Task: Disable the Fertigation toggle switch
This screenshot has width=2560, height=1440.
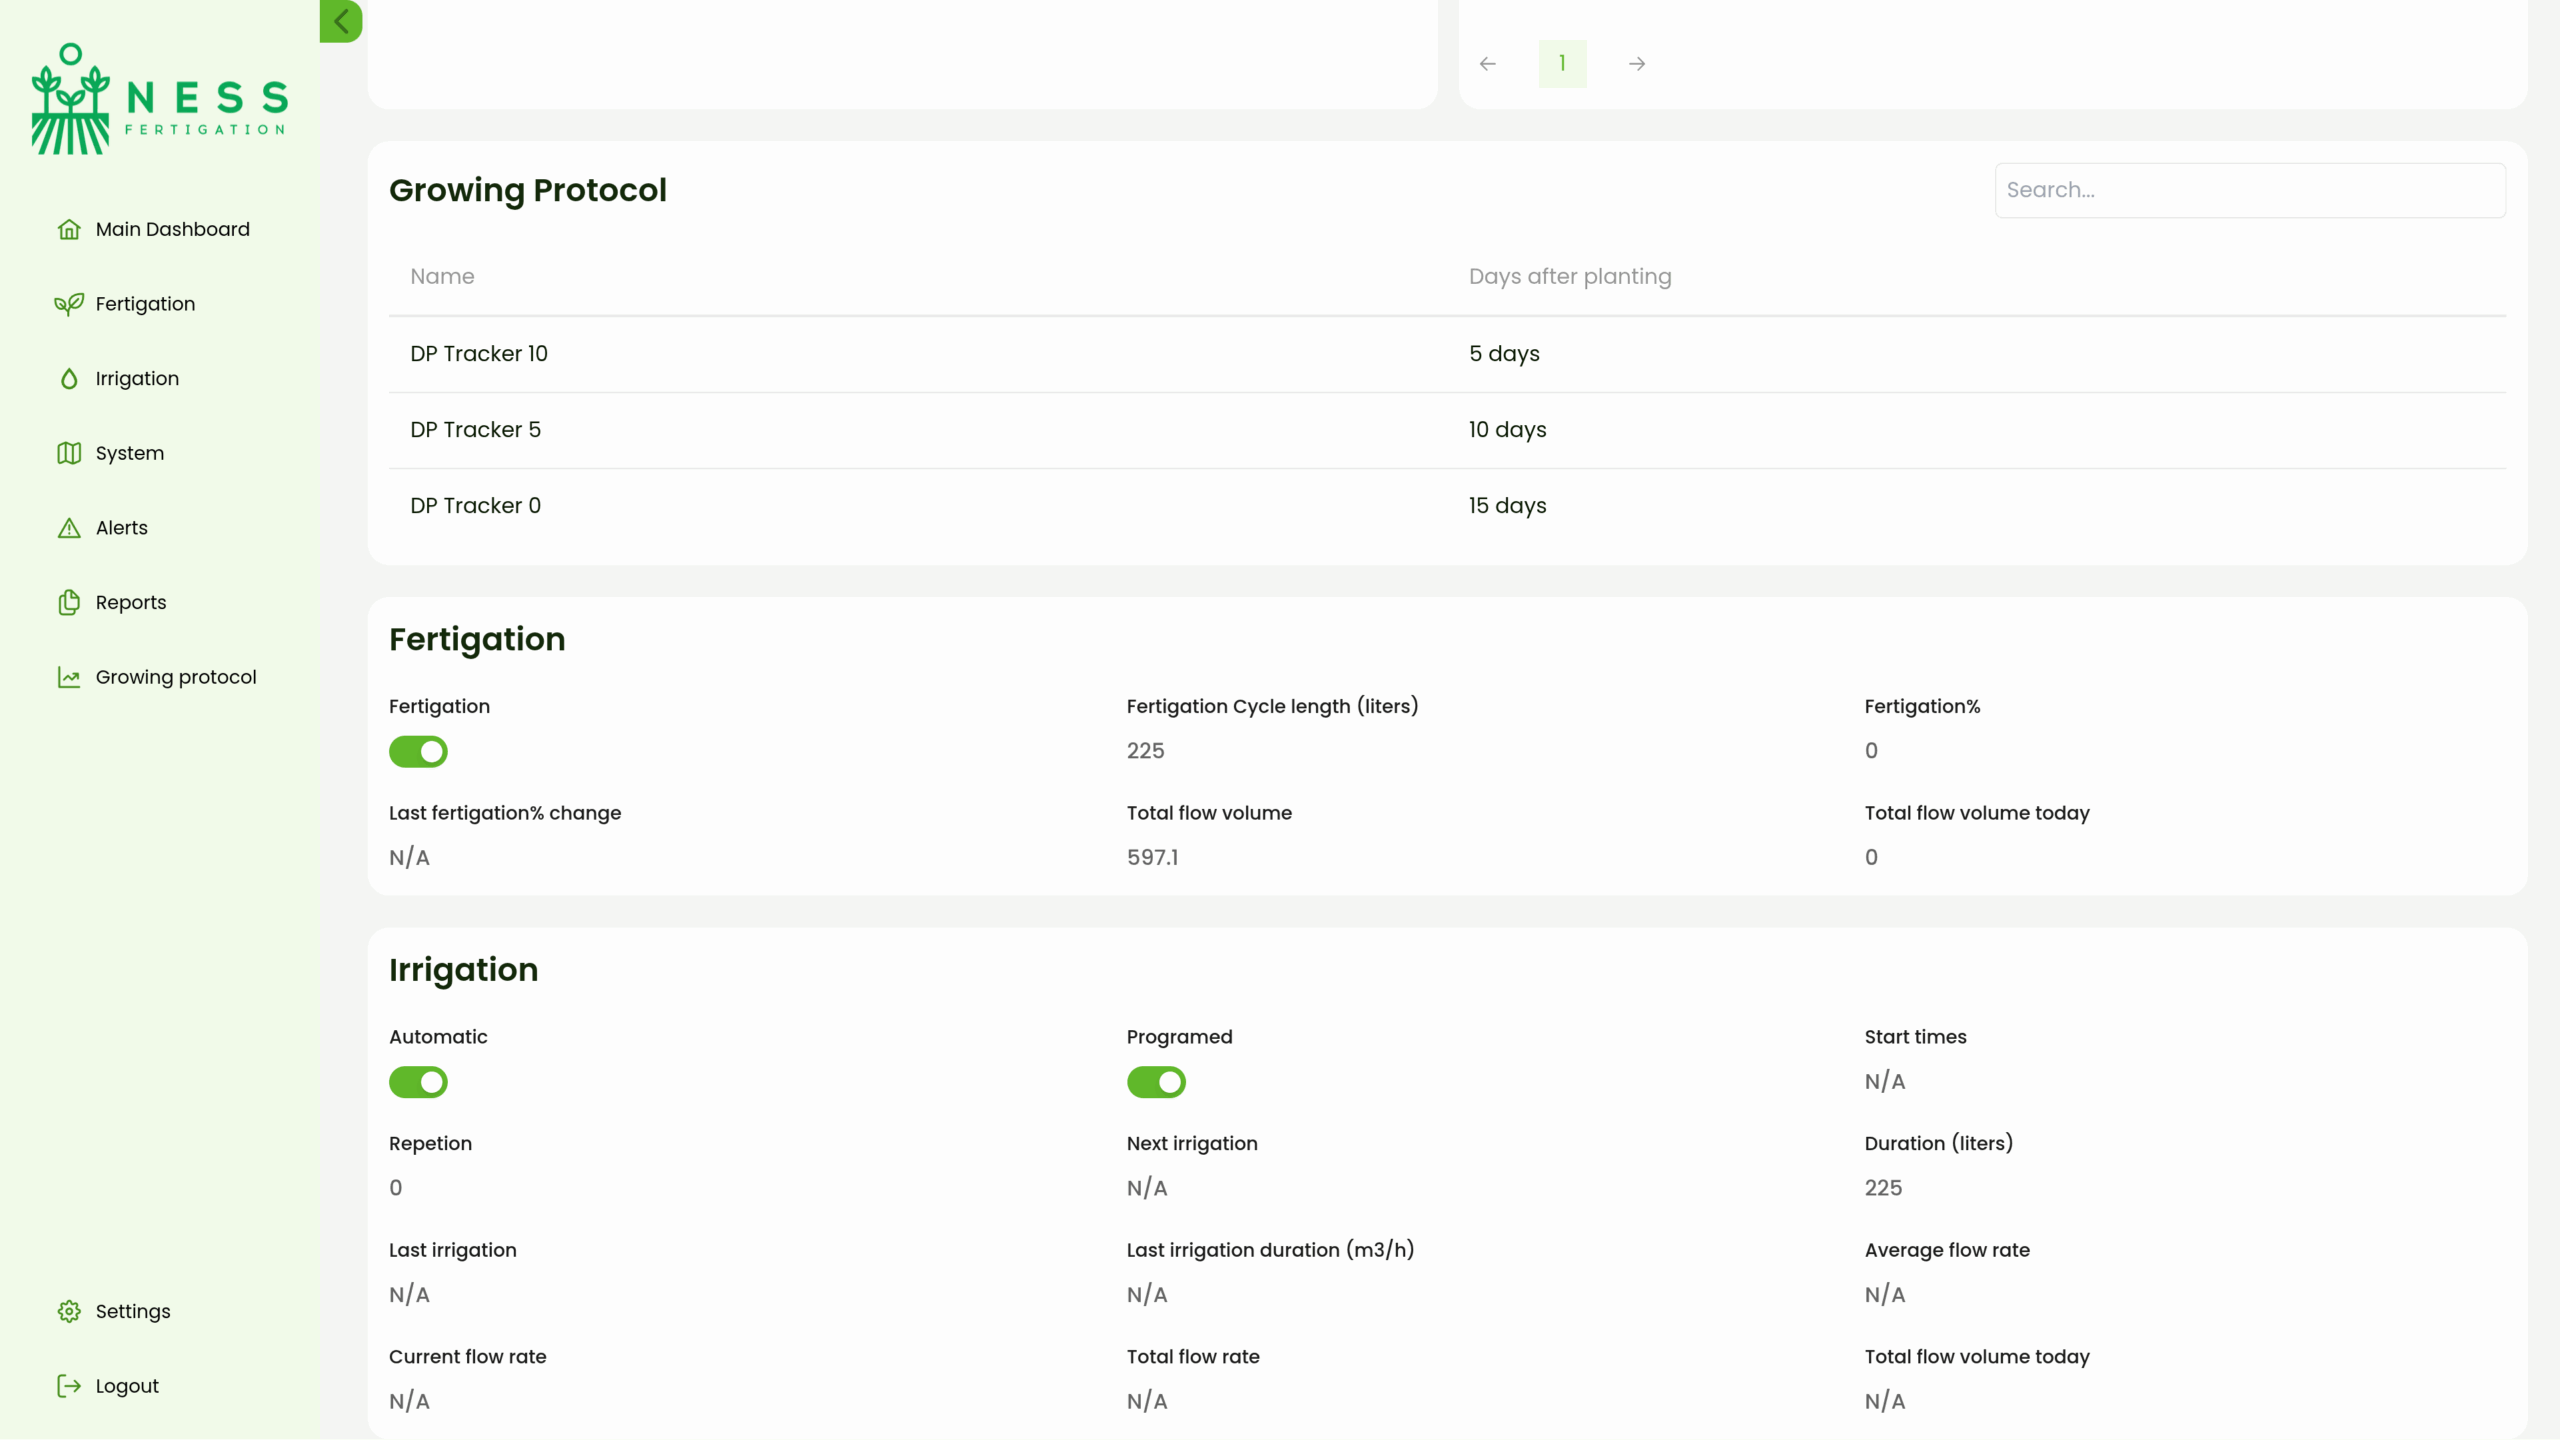Action: click(418, 751)
